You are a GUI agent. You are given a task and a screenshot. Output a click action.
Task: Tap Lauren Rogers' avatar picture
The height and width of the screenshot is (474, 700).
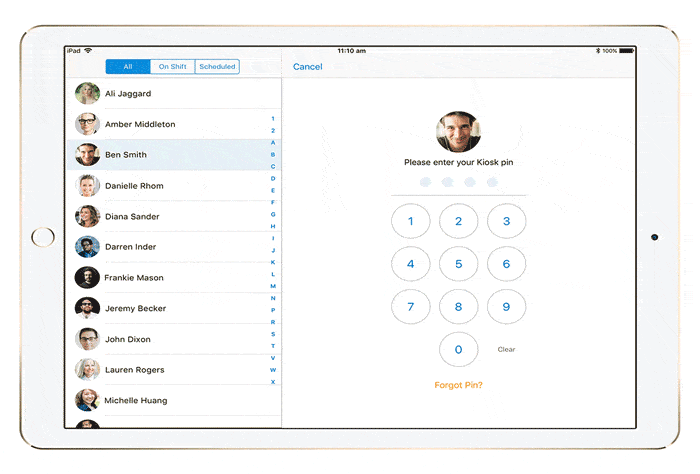(x=87, y=370)
